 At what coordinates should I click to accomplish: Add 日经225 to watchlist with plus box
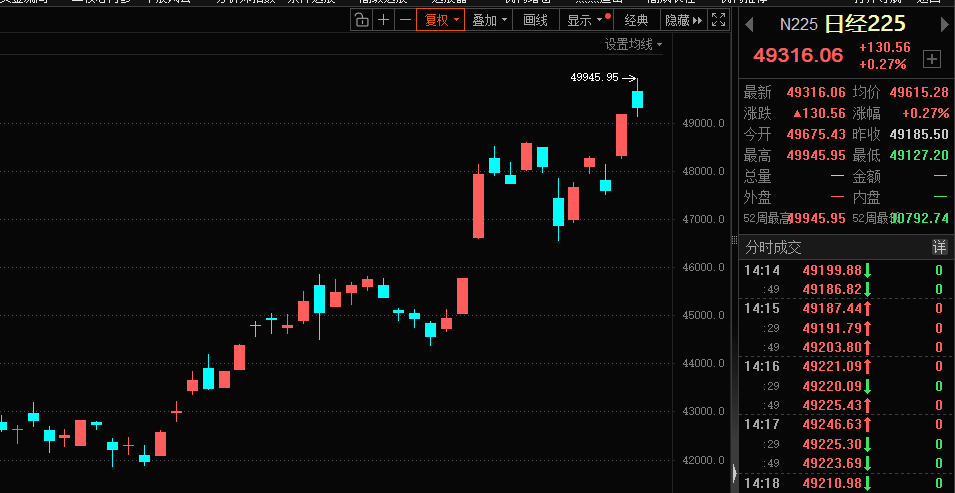tap(932, 57)
